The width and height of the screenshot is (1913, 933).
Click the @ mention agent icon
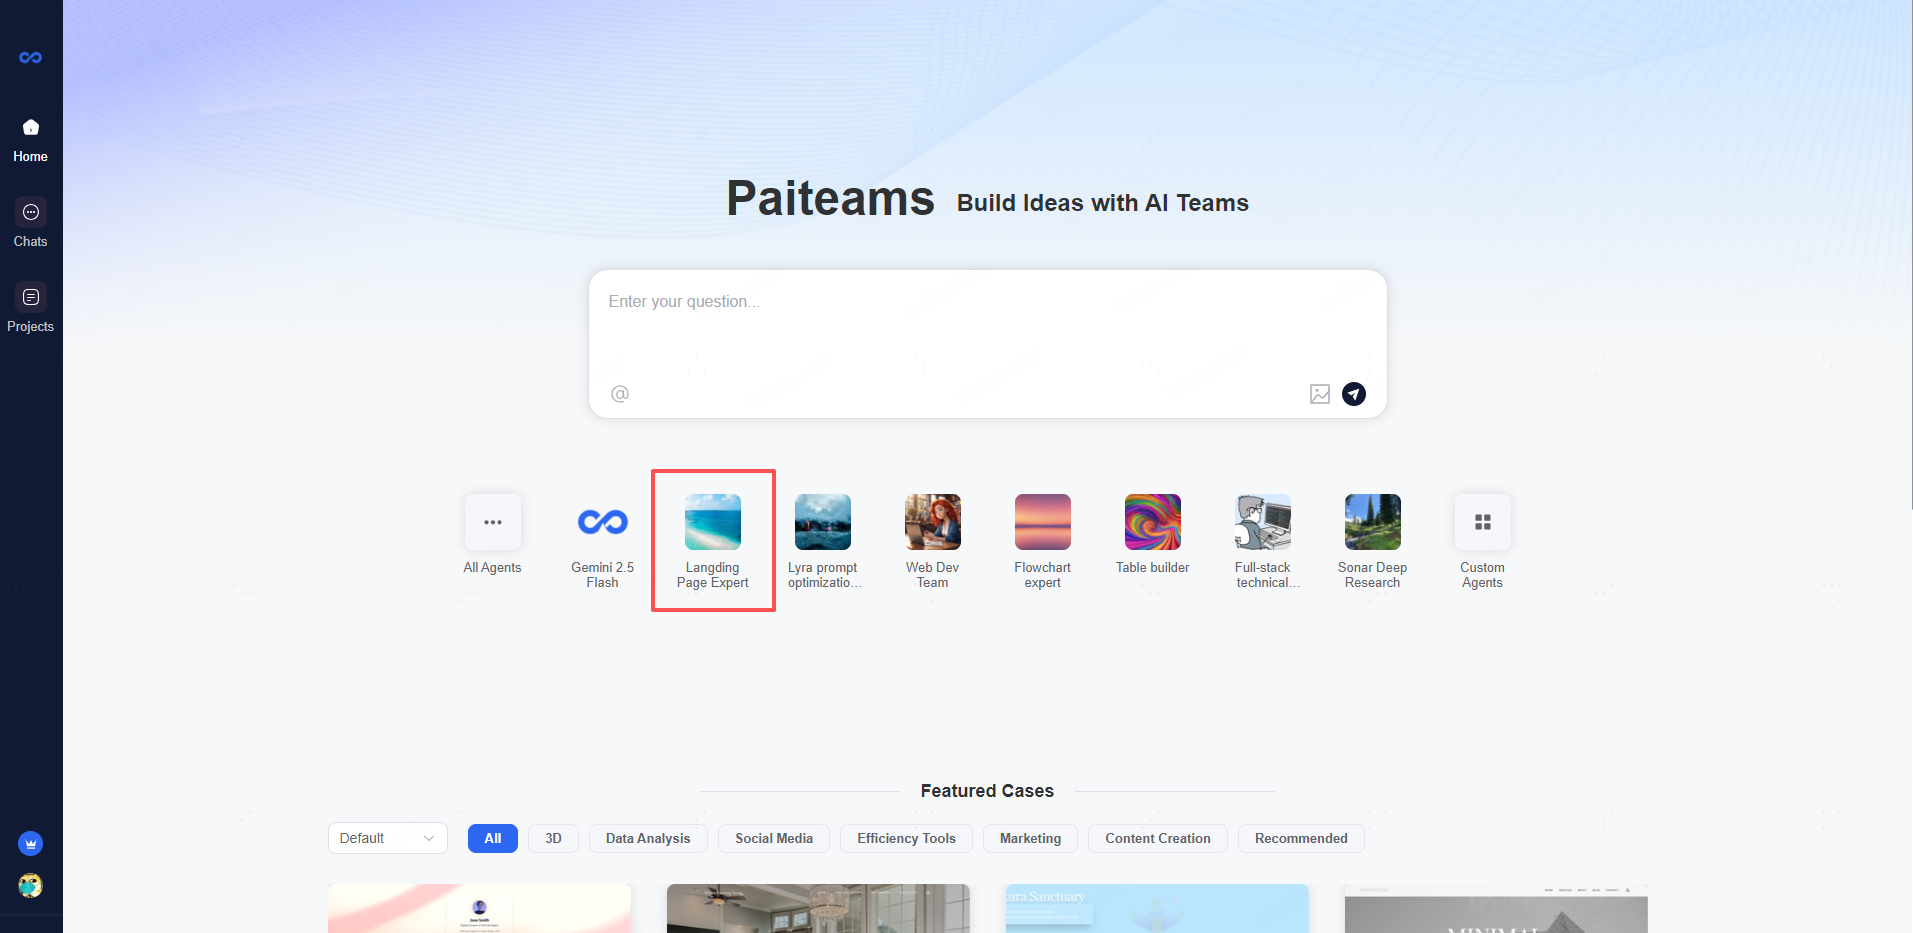pyautogui.click(x=620, y=394)
